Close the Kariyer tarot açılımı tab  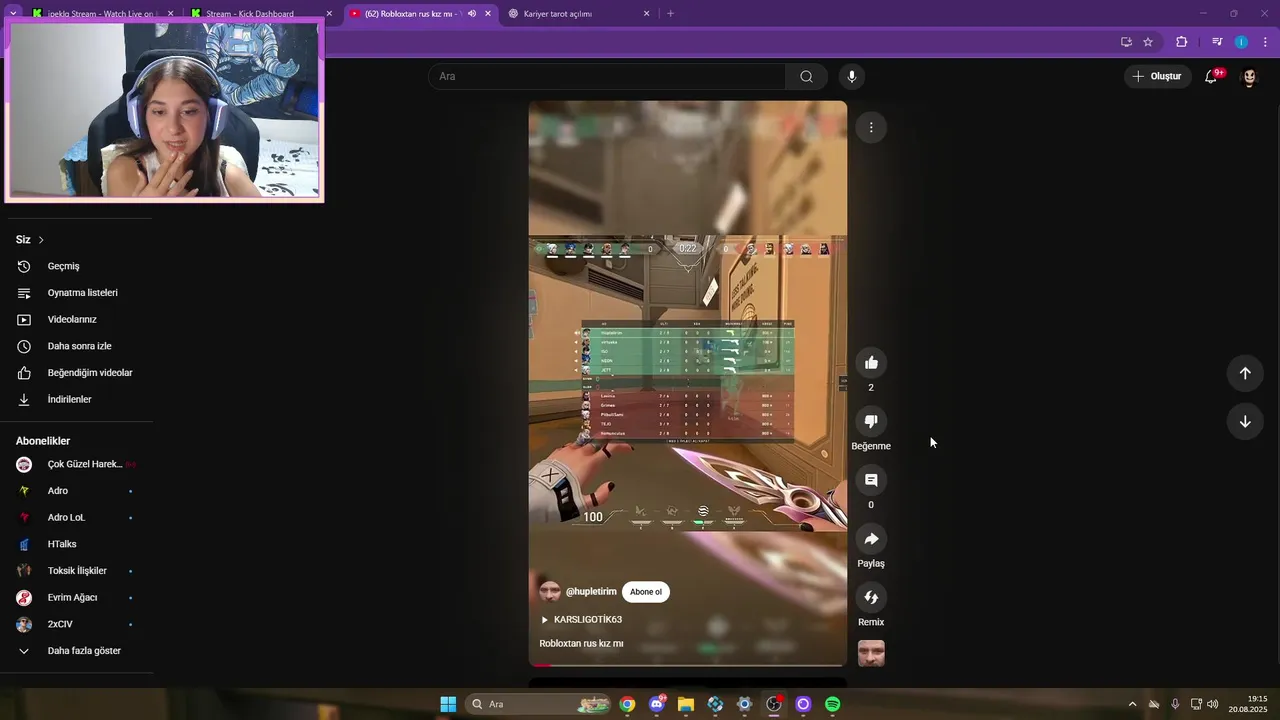coord(646,14)
